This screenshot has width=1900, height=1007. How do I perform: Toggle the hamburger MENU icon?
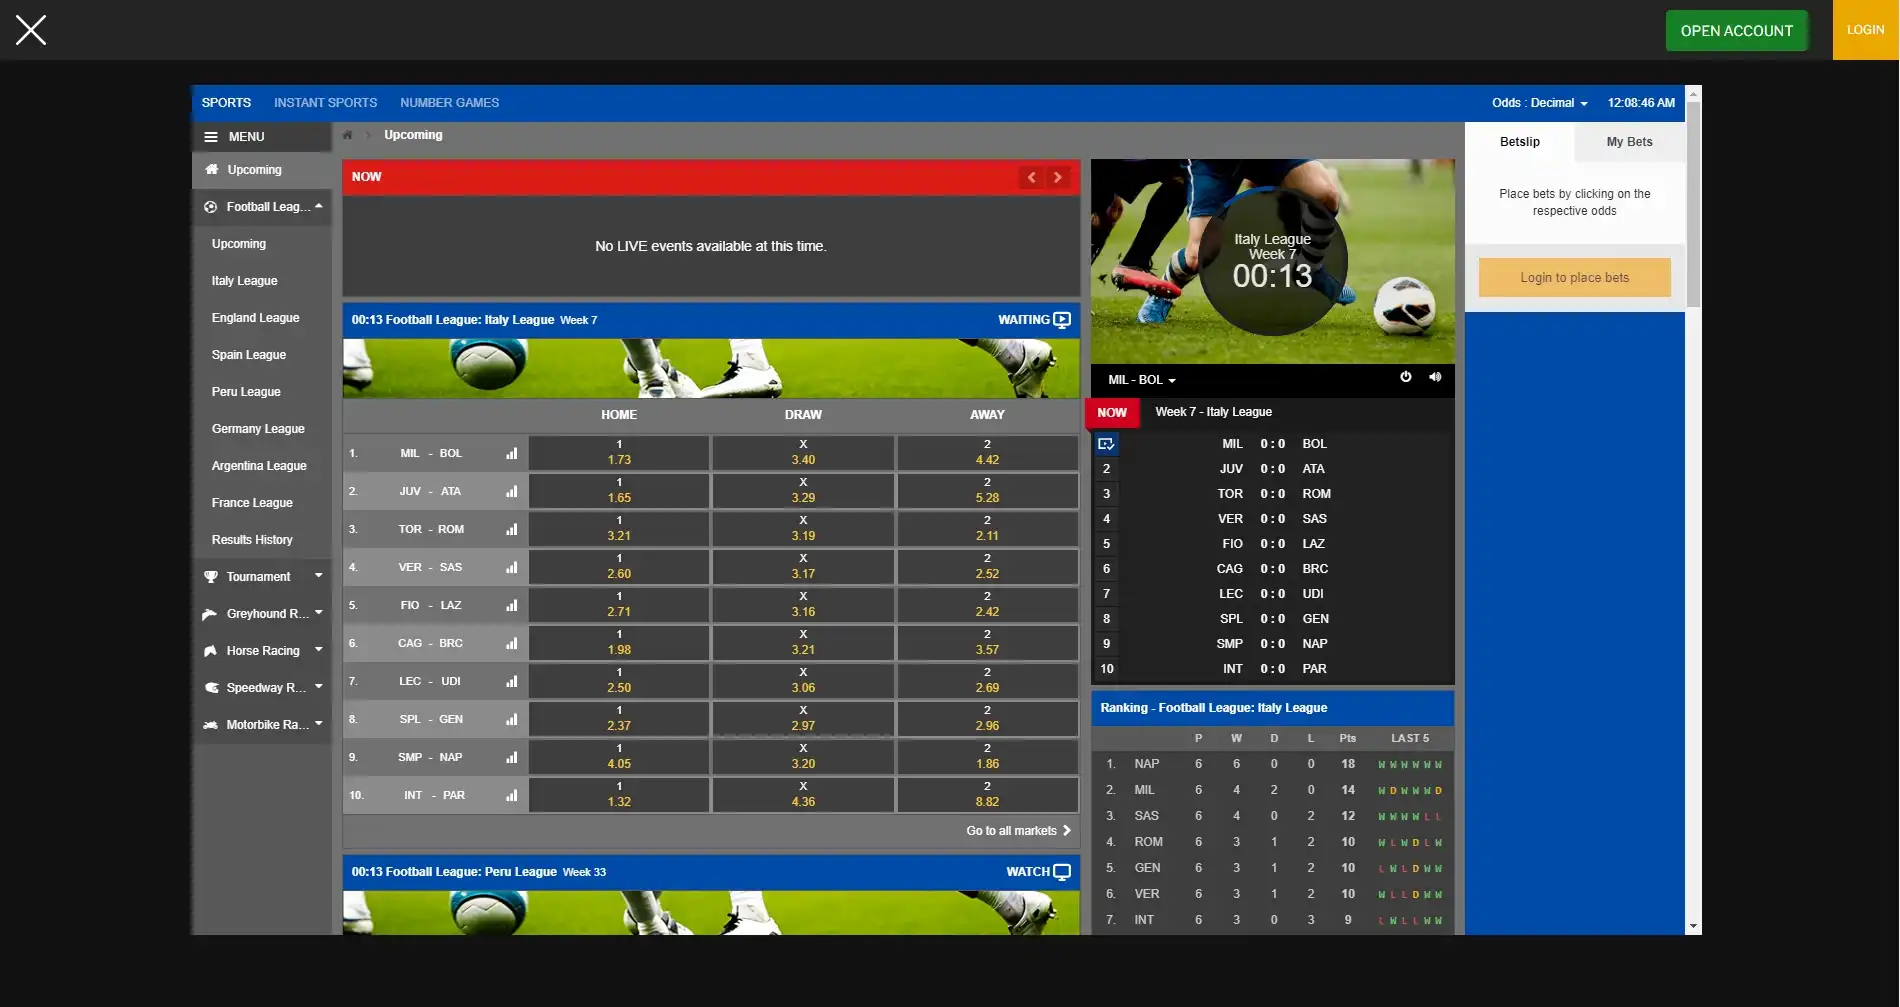211,137
